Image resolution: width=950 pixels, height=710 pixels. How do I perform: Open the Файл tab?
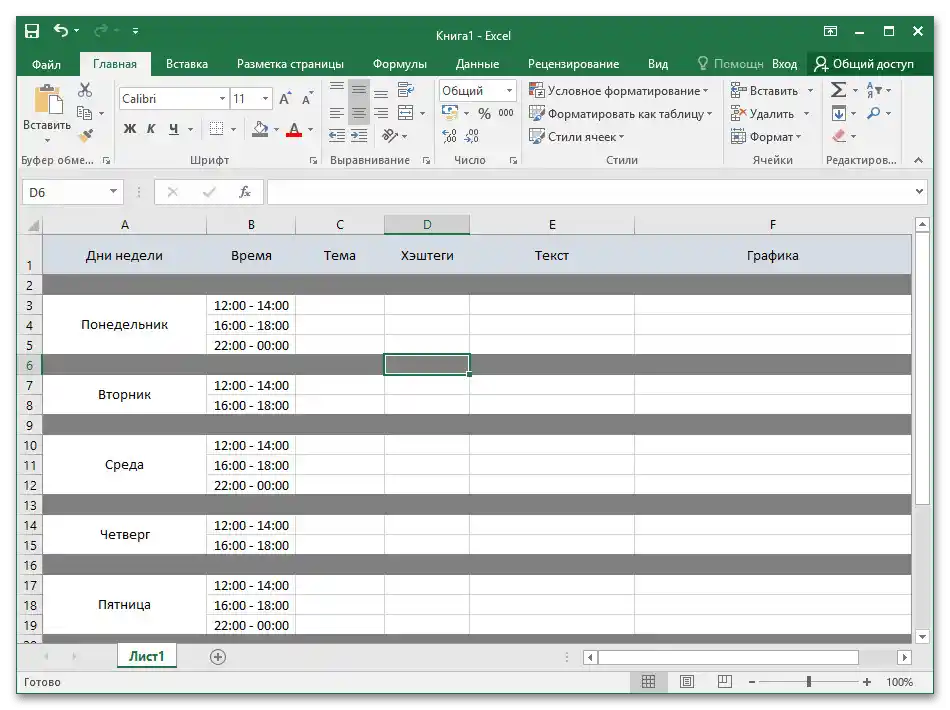click(x=46, y=64)
